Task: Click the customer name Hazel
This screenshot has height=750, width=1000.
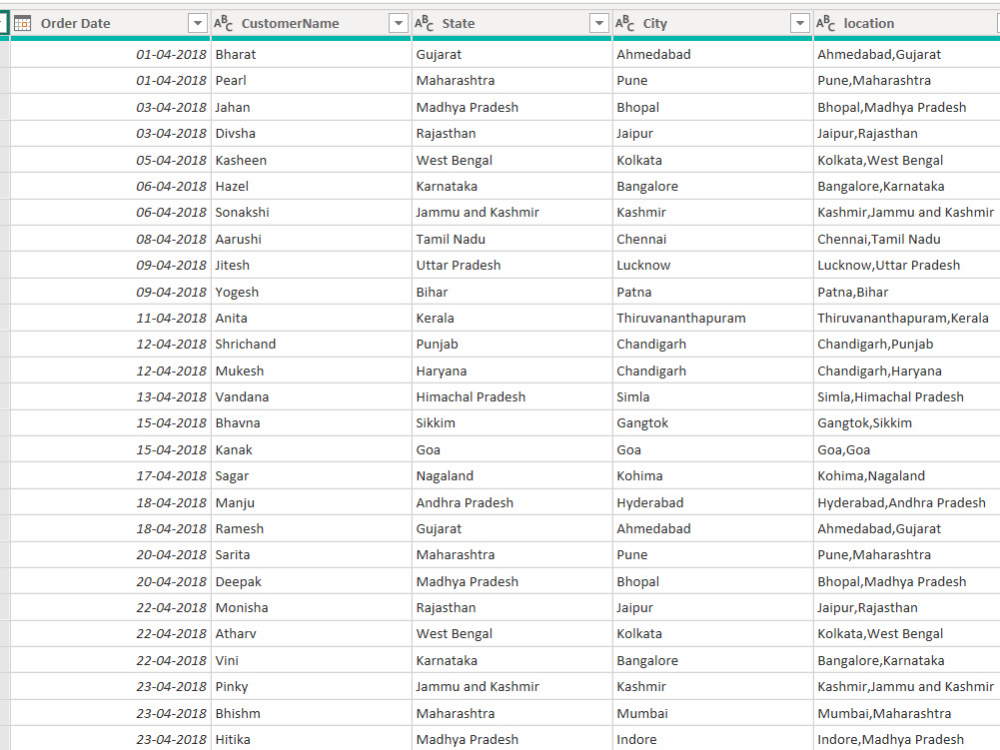Action: 232,186
